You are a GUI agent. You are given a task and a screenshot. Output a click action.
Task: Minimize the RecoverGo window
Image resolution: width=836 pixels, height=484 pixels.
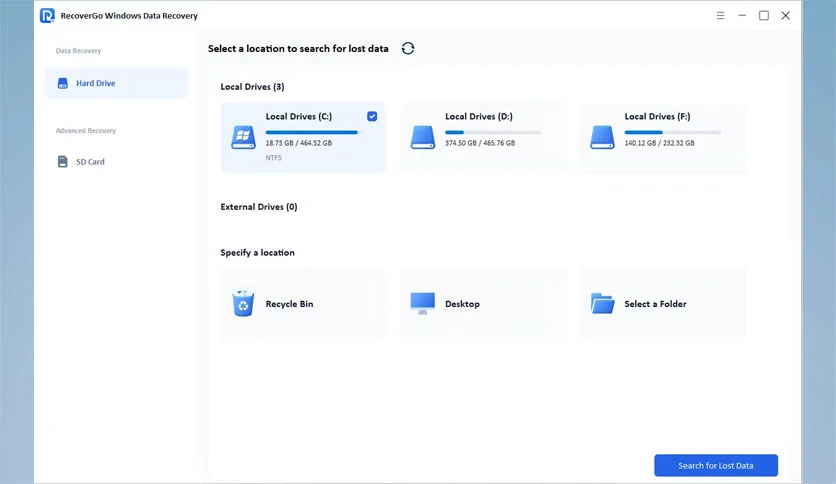[742, 15]
